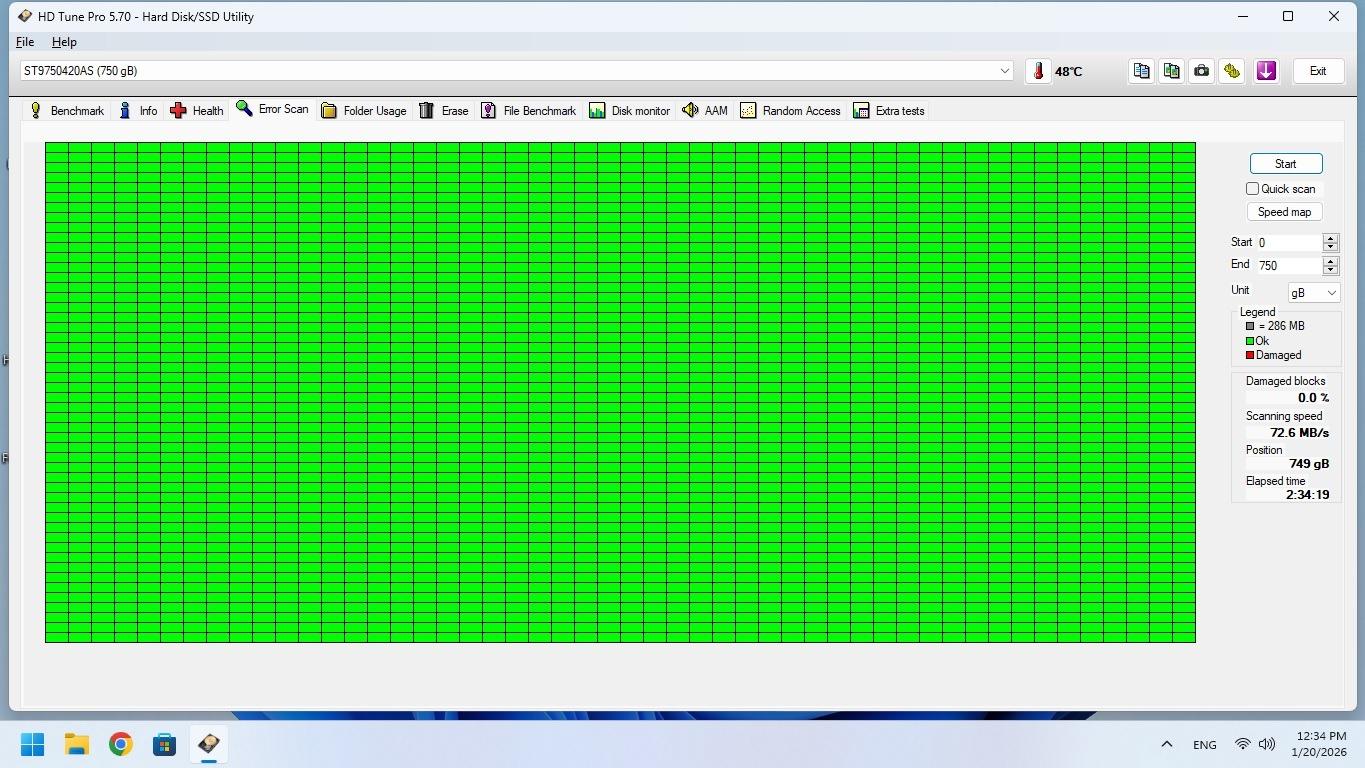Copy text results to clipboard icon
The width and height of the screenshot is (1365, 768).
pos(1141,71)
